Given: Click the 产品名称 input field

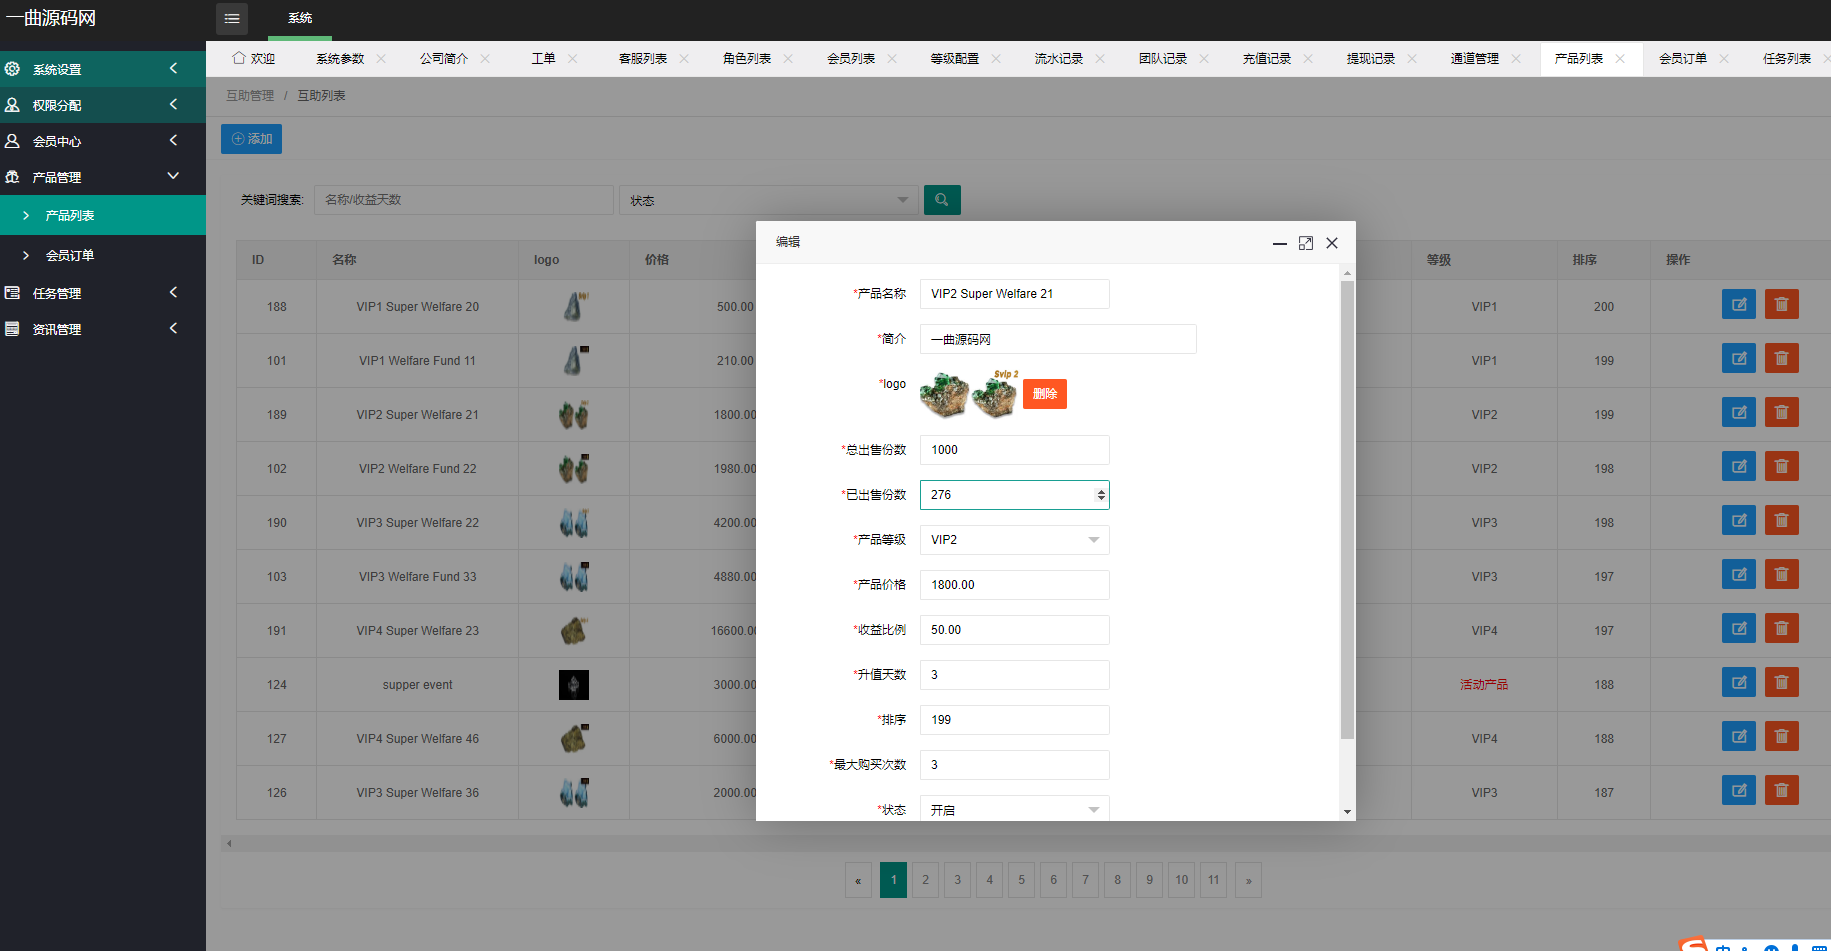Looking at the screenshot, I should [x=1014, y=294].
